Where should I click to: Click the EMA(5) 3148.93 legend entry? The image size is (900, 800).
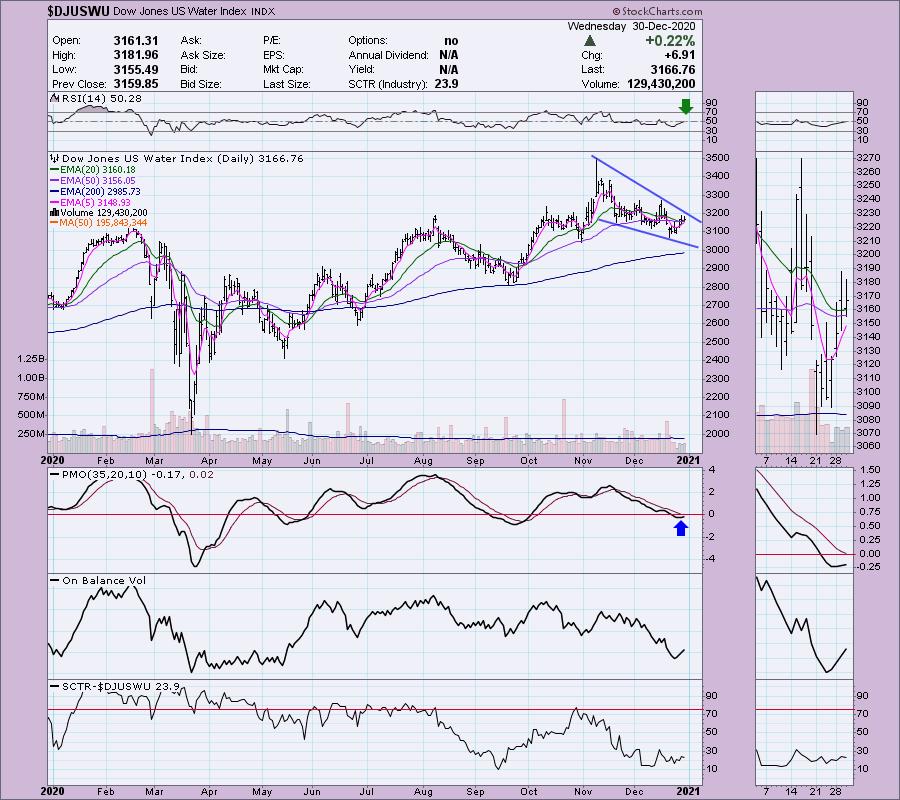pyautogui.click(x=91, y=202)
